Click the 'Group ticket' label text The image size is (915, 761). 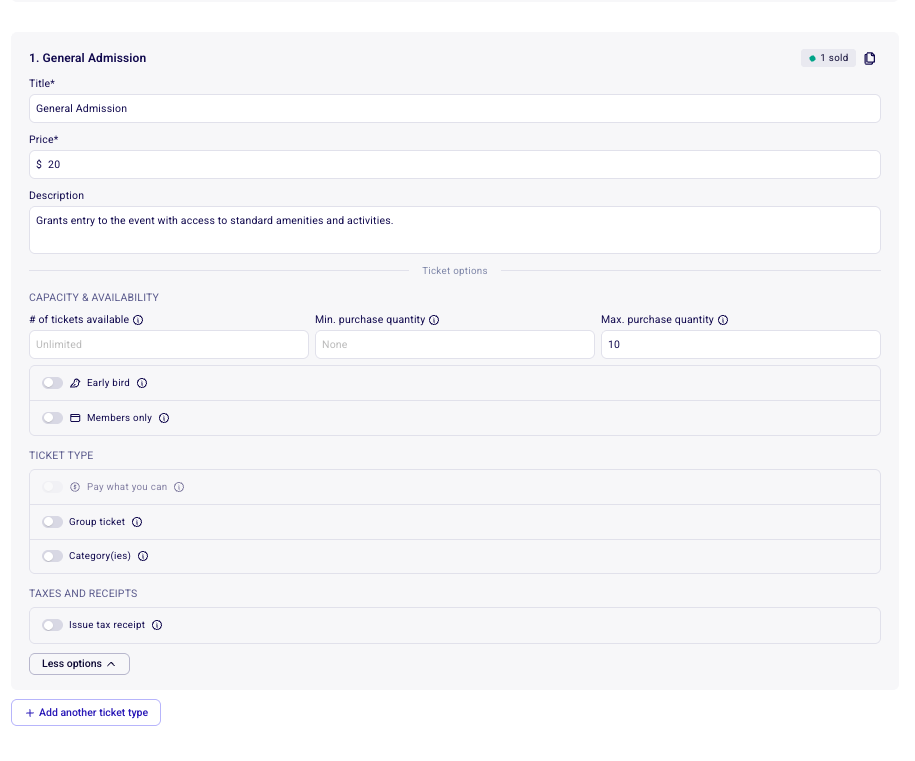(97, 522)
